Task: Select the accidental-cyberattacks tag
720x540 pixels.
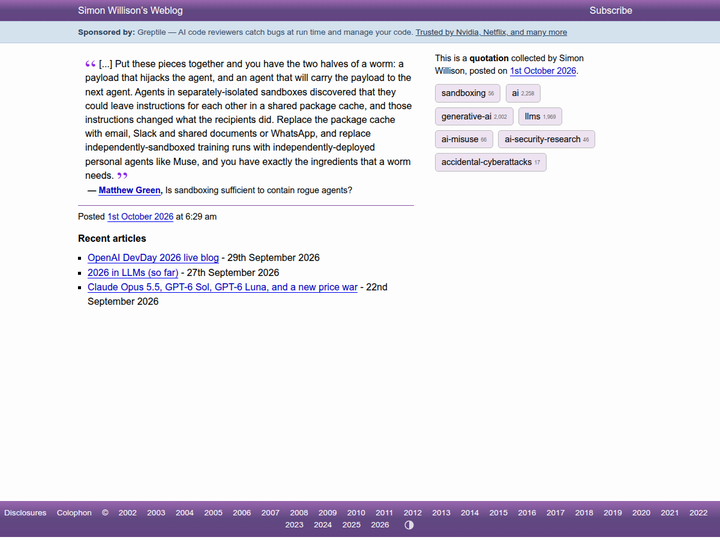Action: [x=490, y=162]
